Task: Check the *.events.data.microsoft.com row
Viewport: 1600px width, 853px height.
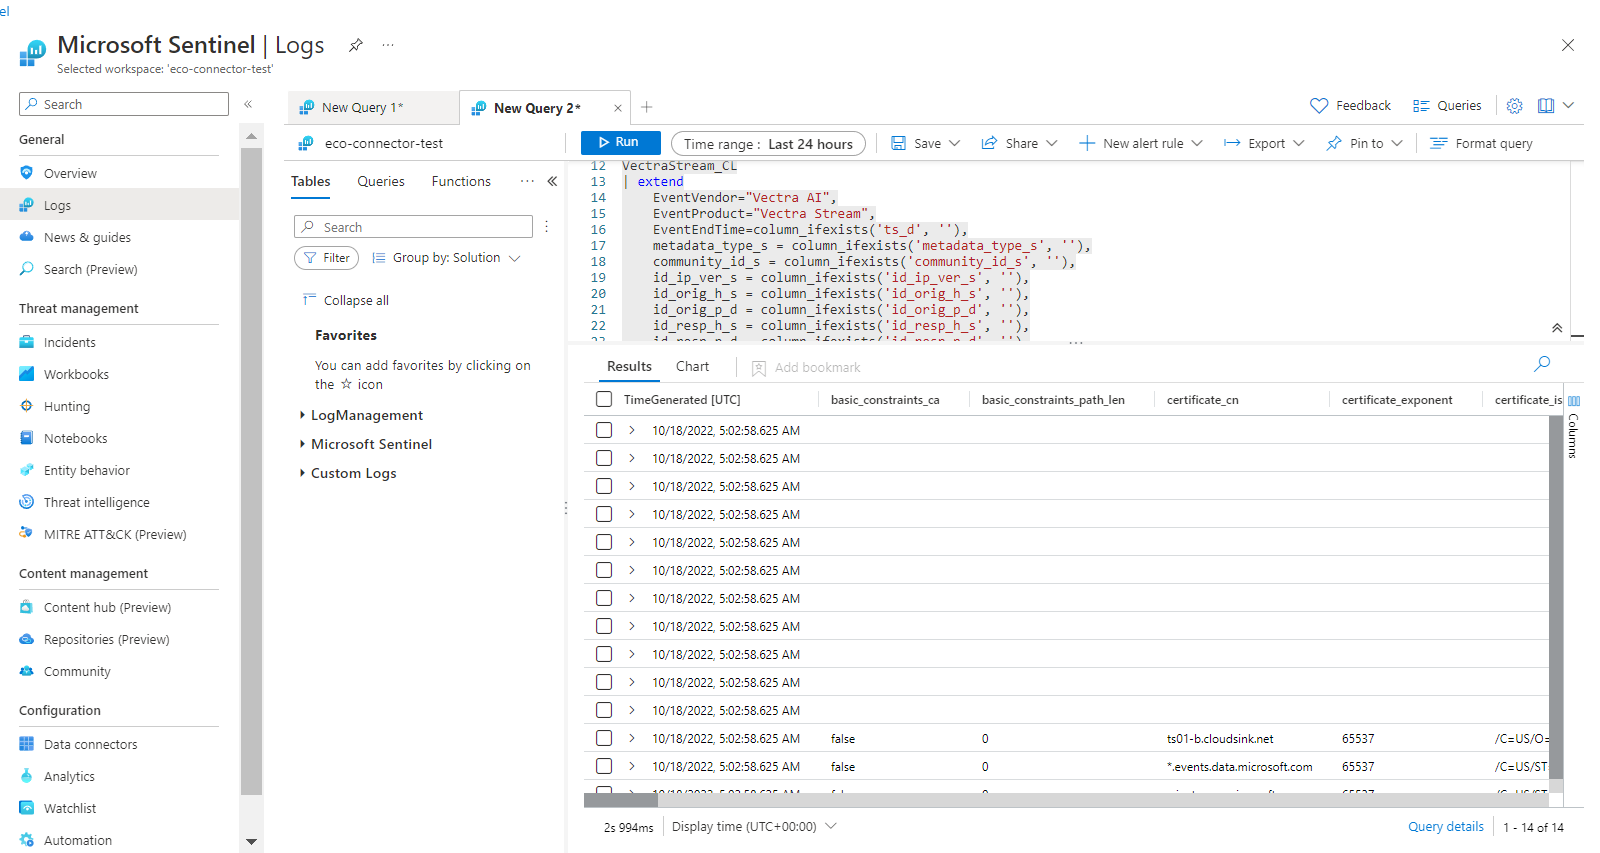Action: pyautogui.click(x=604, y=766)
